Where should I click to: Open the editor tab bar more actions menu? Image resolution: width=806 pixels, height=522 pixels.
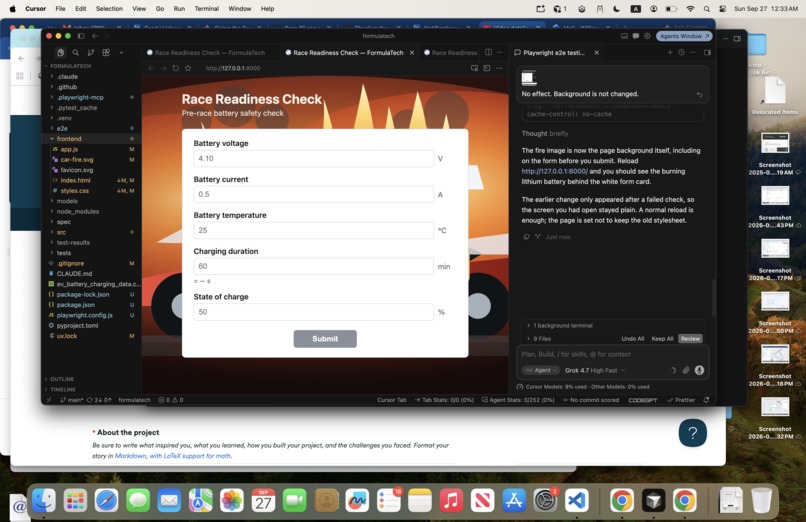[x=499, y=52]
